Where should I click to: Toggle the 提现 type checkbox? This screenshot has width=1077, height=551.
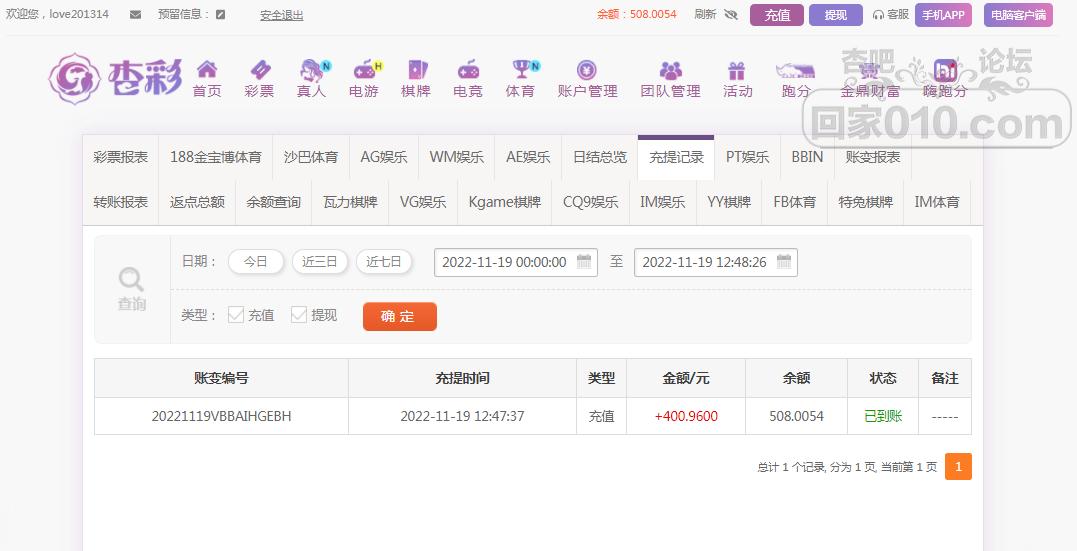[299, 315]
